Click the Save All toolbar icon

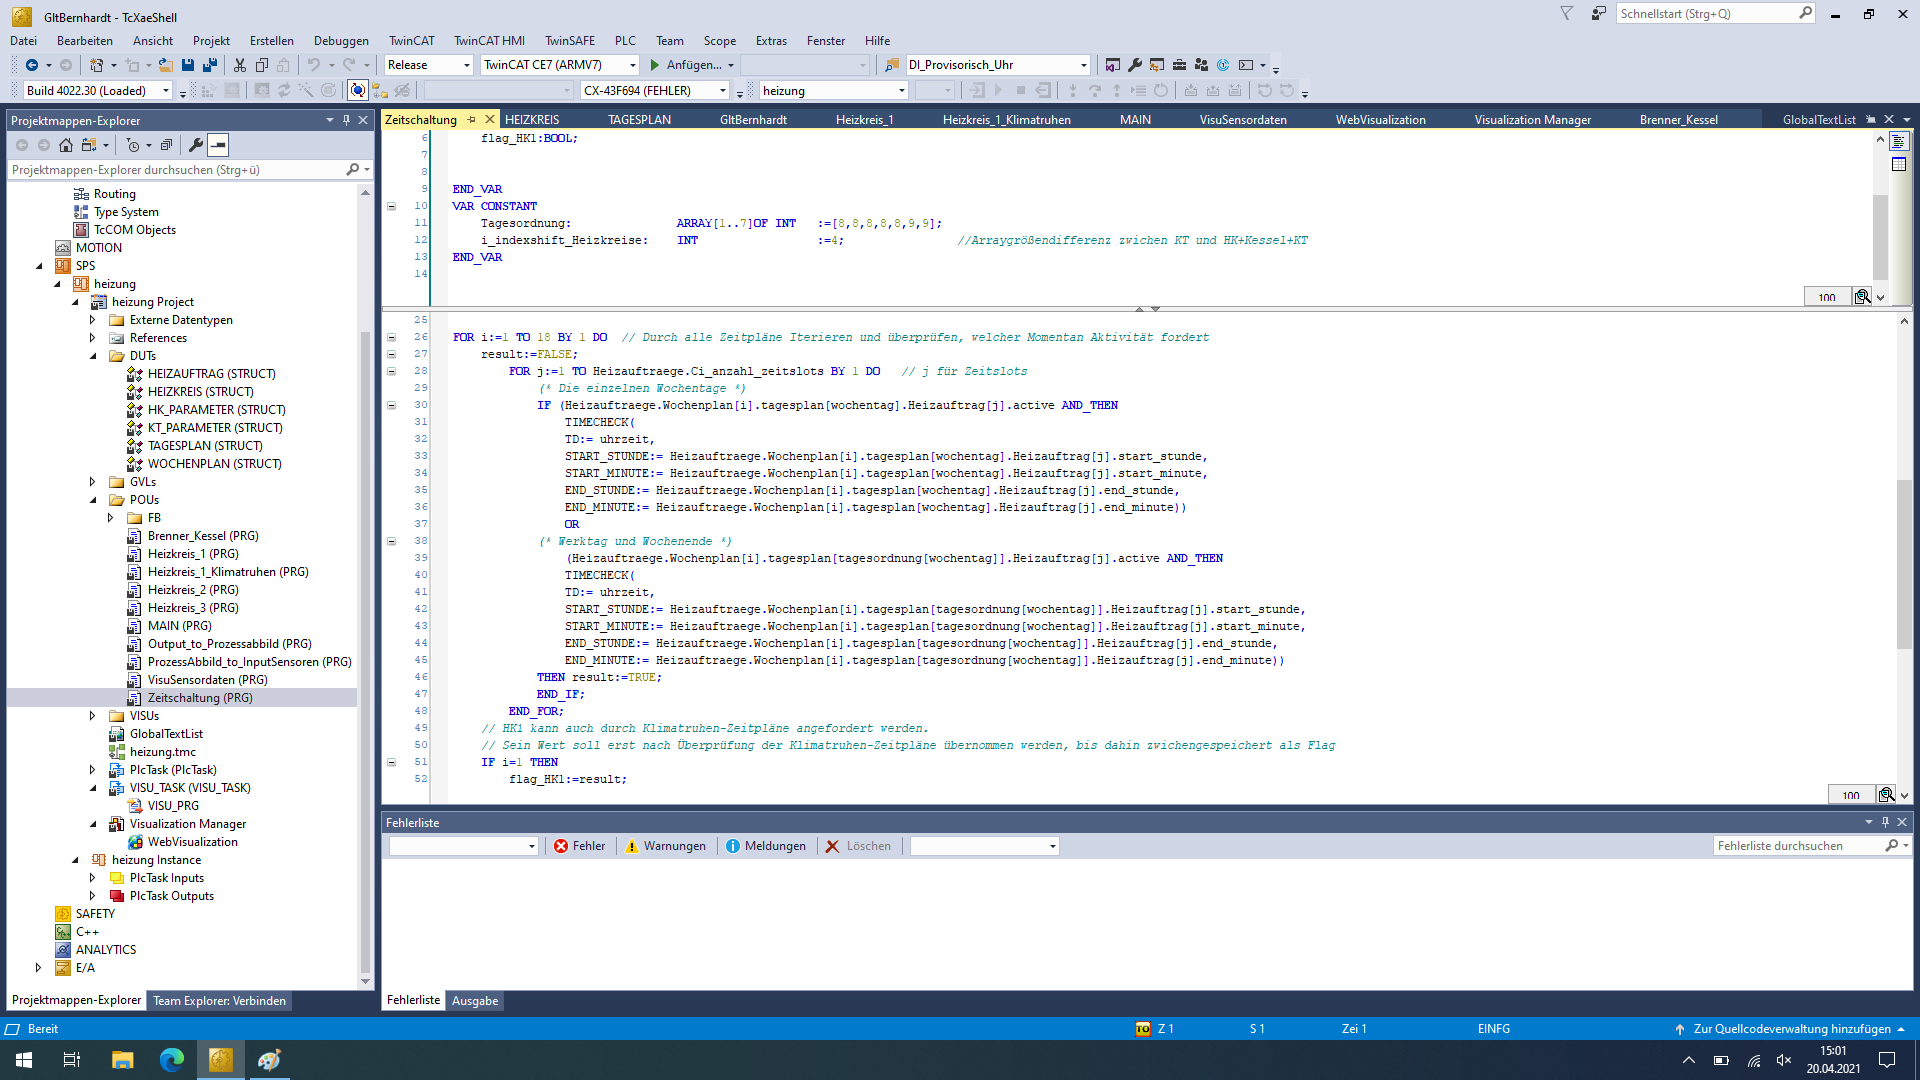coord(210,65)
